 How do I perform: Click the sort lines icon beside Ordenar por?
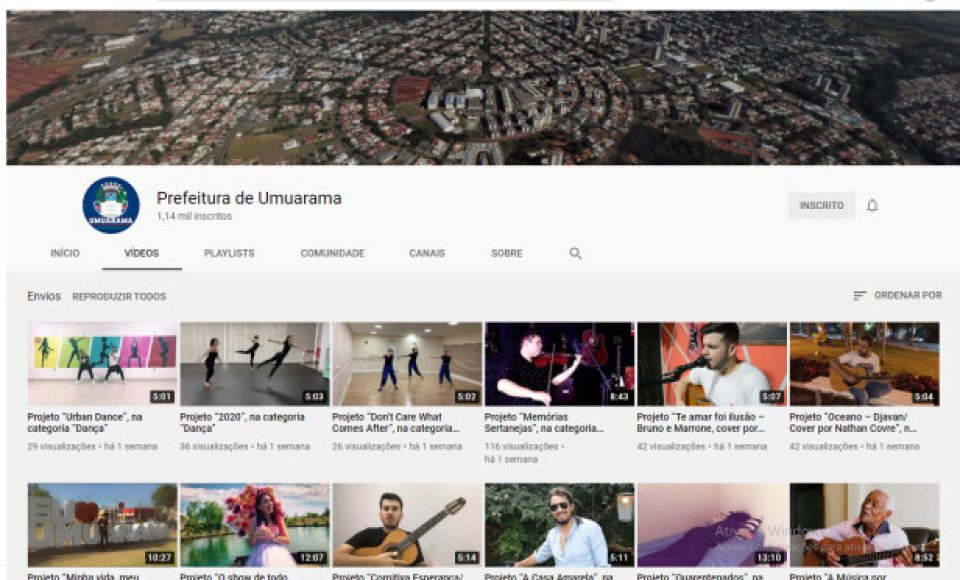pos(860,295)
